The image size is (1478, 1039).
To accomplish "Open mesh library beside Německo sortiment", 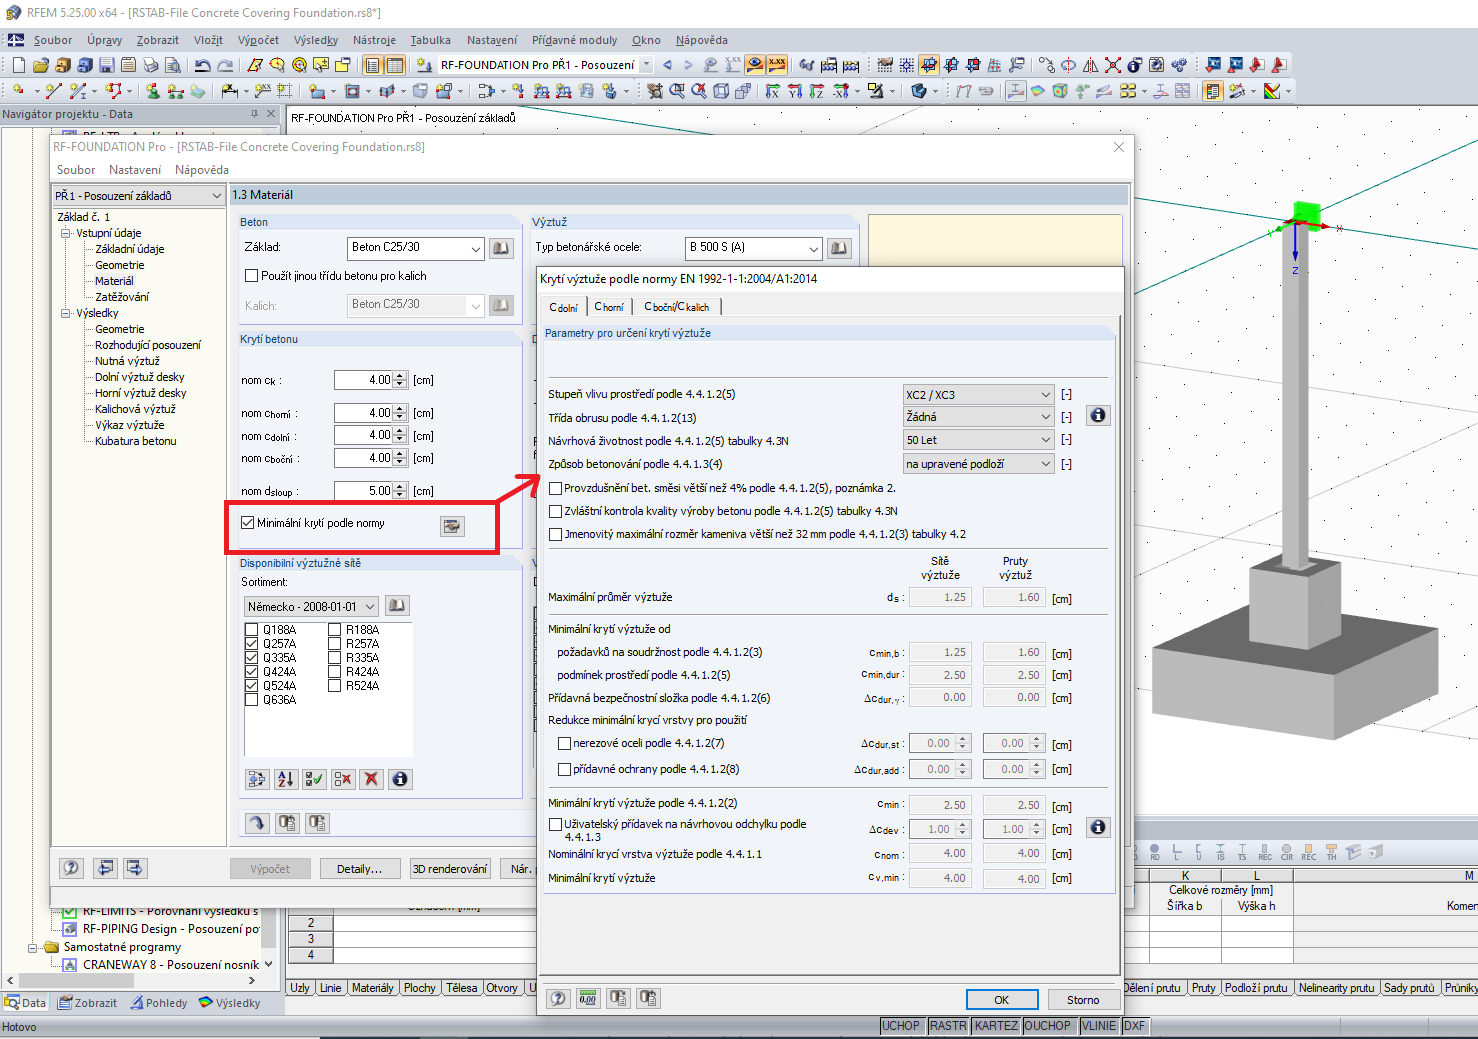I will [x=397, y=606].
